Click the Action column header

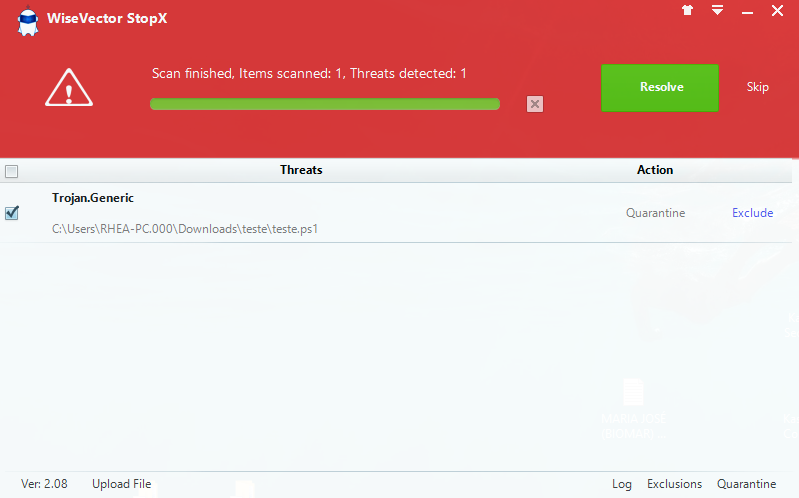(655, 170)
